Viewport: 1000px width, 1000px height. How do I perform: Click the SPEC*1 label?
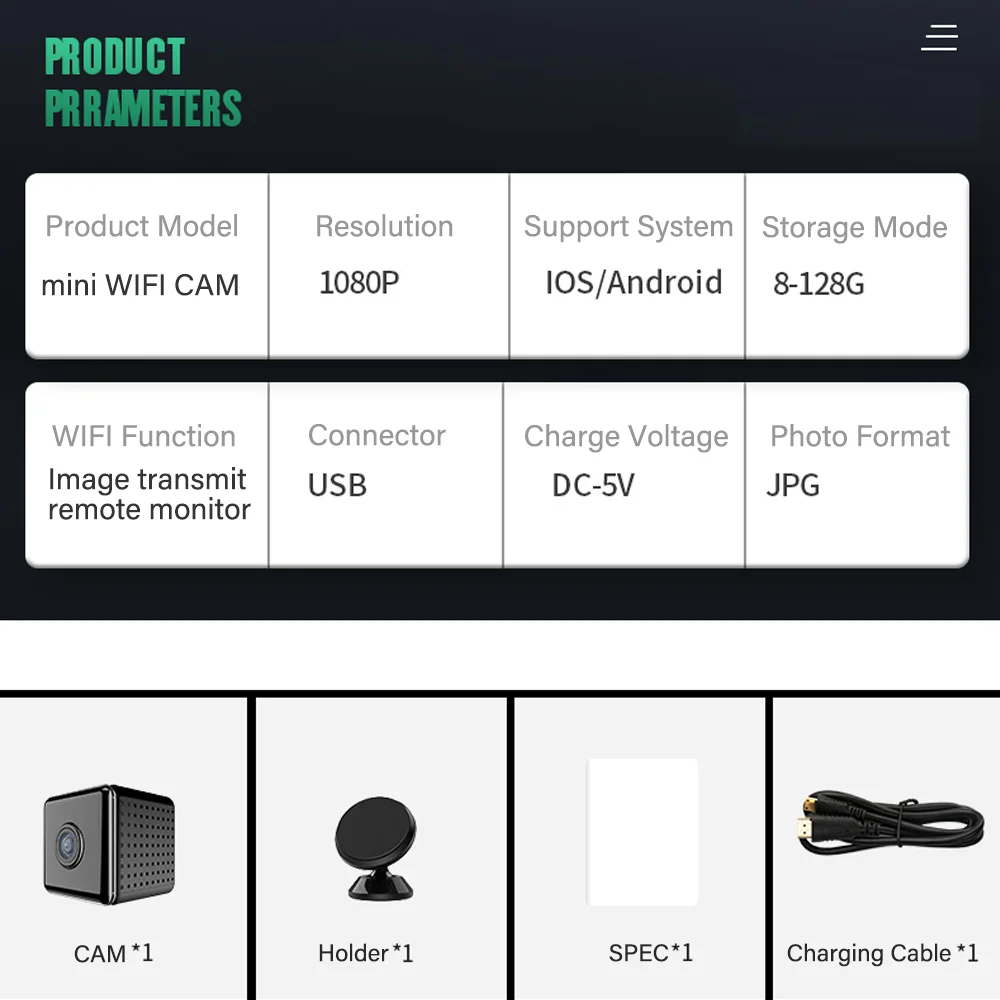[651, 953]
